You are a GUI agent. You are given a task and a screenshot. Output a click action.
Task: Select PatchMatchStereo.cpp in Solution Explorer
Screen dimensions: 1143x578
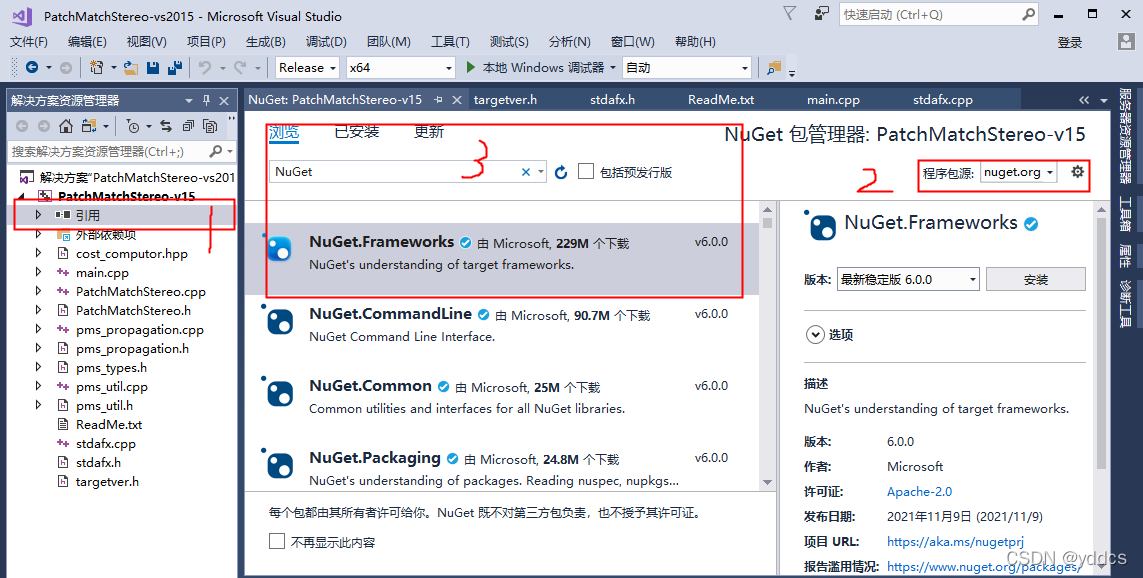point(141,292)
